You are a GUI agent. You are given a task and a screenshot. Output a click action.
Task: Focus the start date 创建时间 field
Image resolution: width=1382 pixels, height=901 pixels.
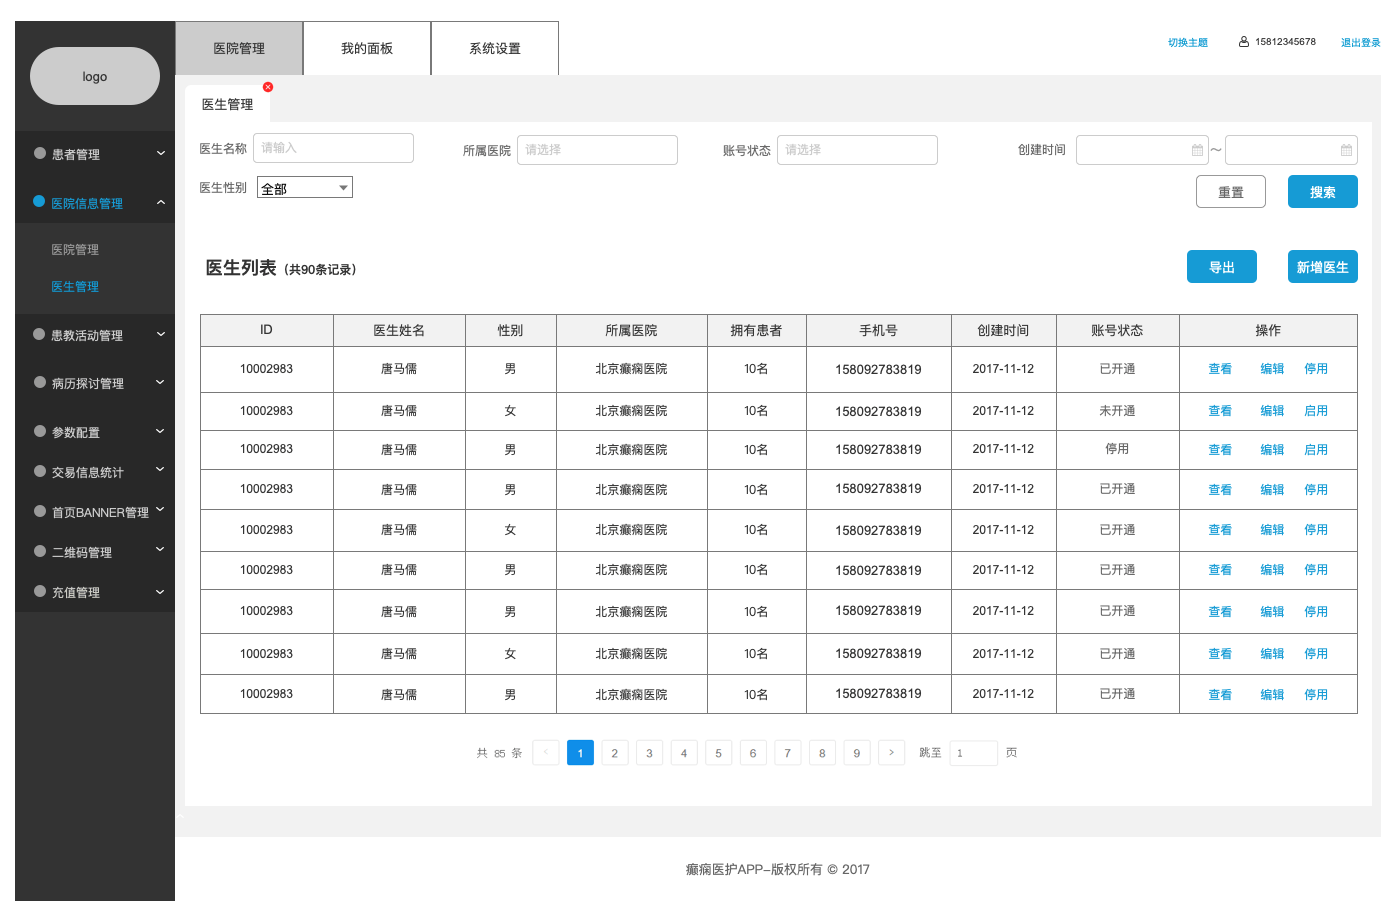click(1142, 150)
